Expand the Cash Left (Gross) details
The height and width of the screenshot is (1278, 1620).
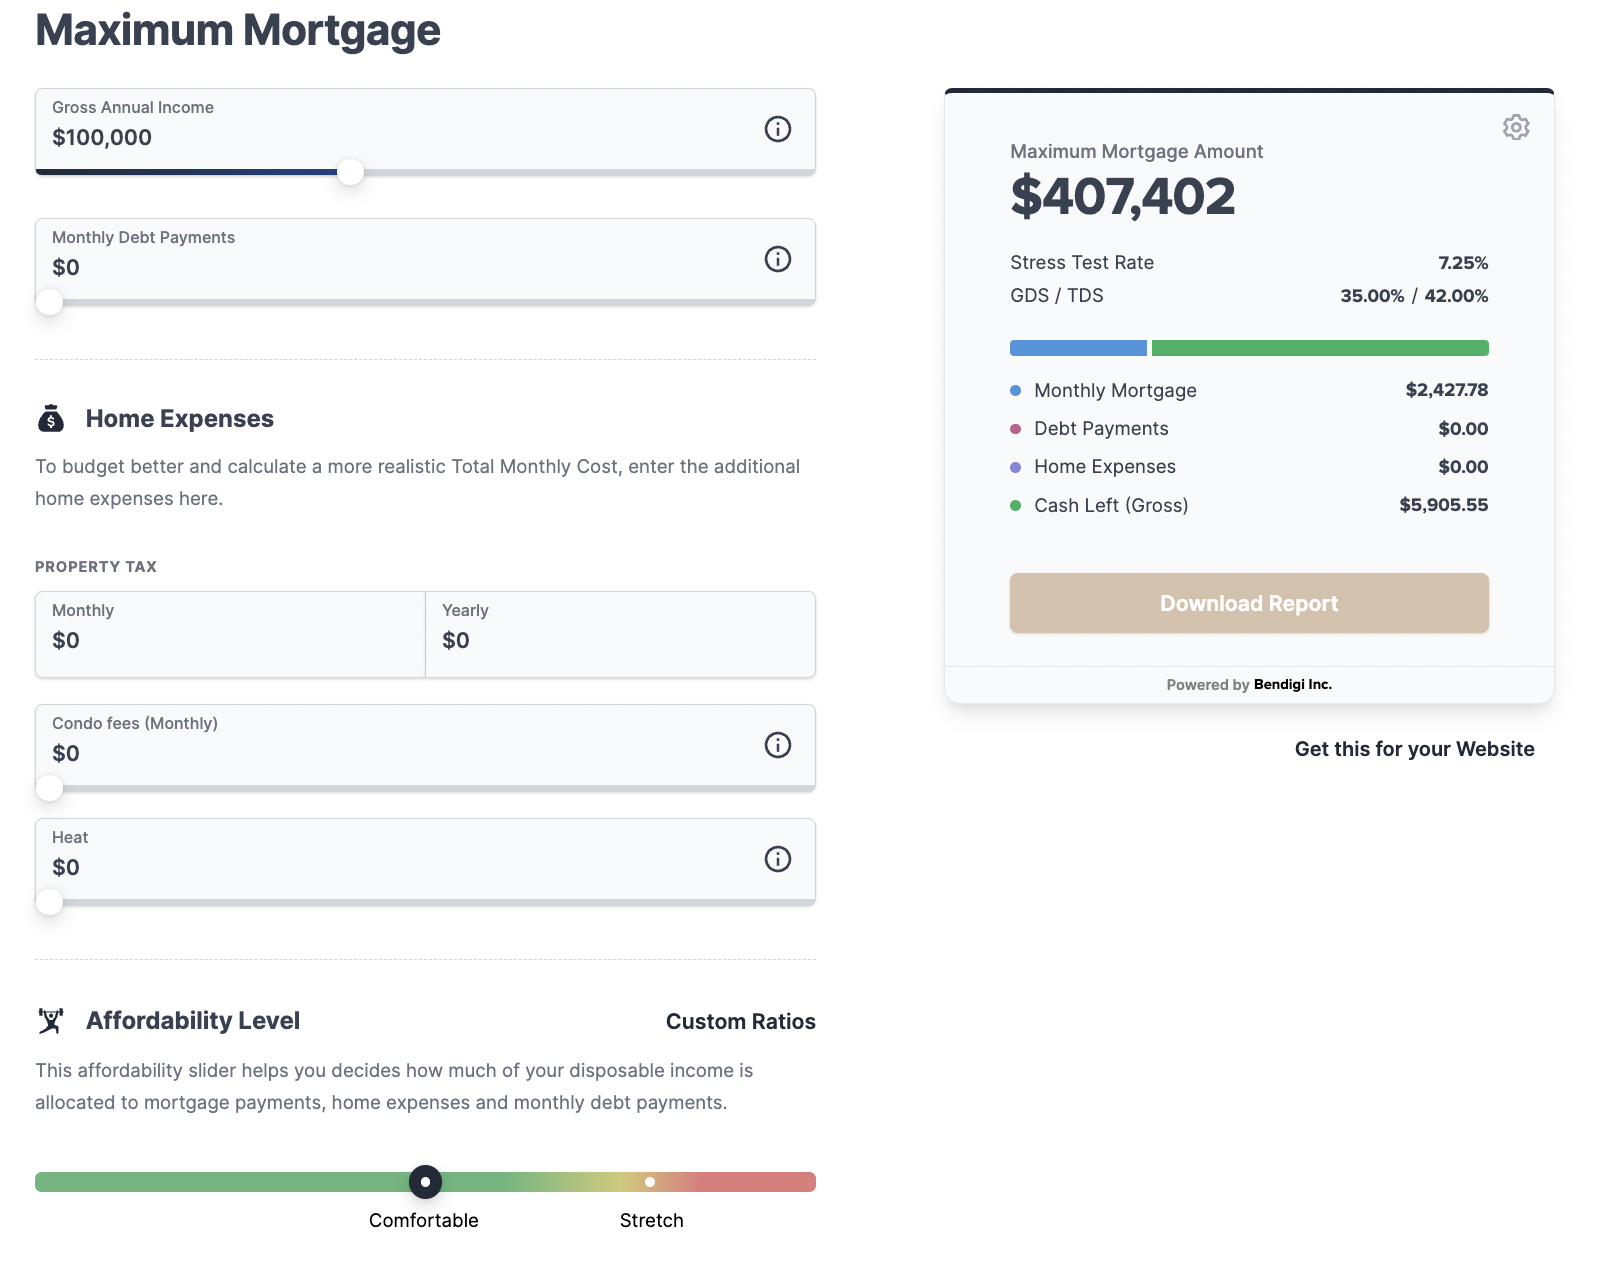coord(1110,505)
